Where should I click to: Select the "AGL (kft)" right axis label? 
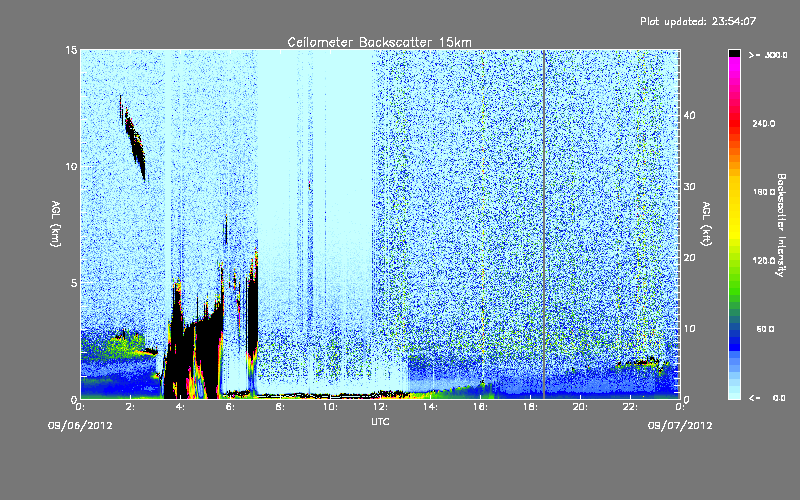[706, 223]
